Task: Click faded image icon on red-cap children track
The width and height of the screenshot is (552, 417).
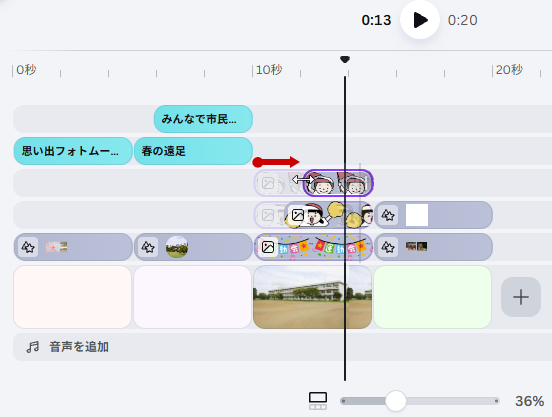Action: tap(268, 183)
